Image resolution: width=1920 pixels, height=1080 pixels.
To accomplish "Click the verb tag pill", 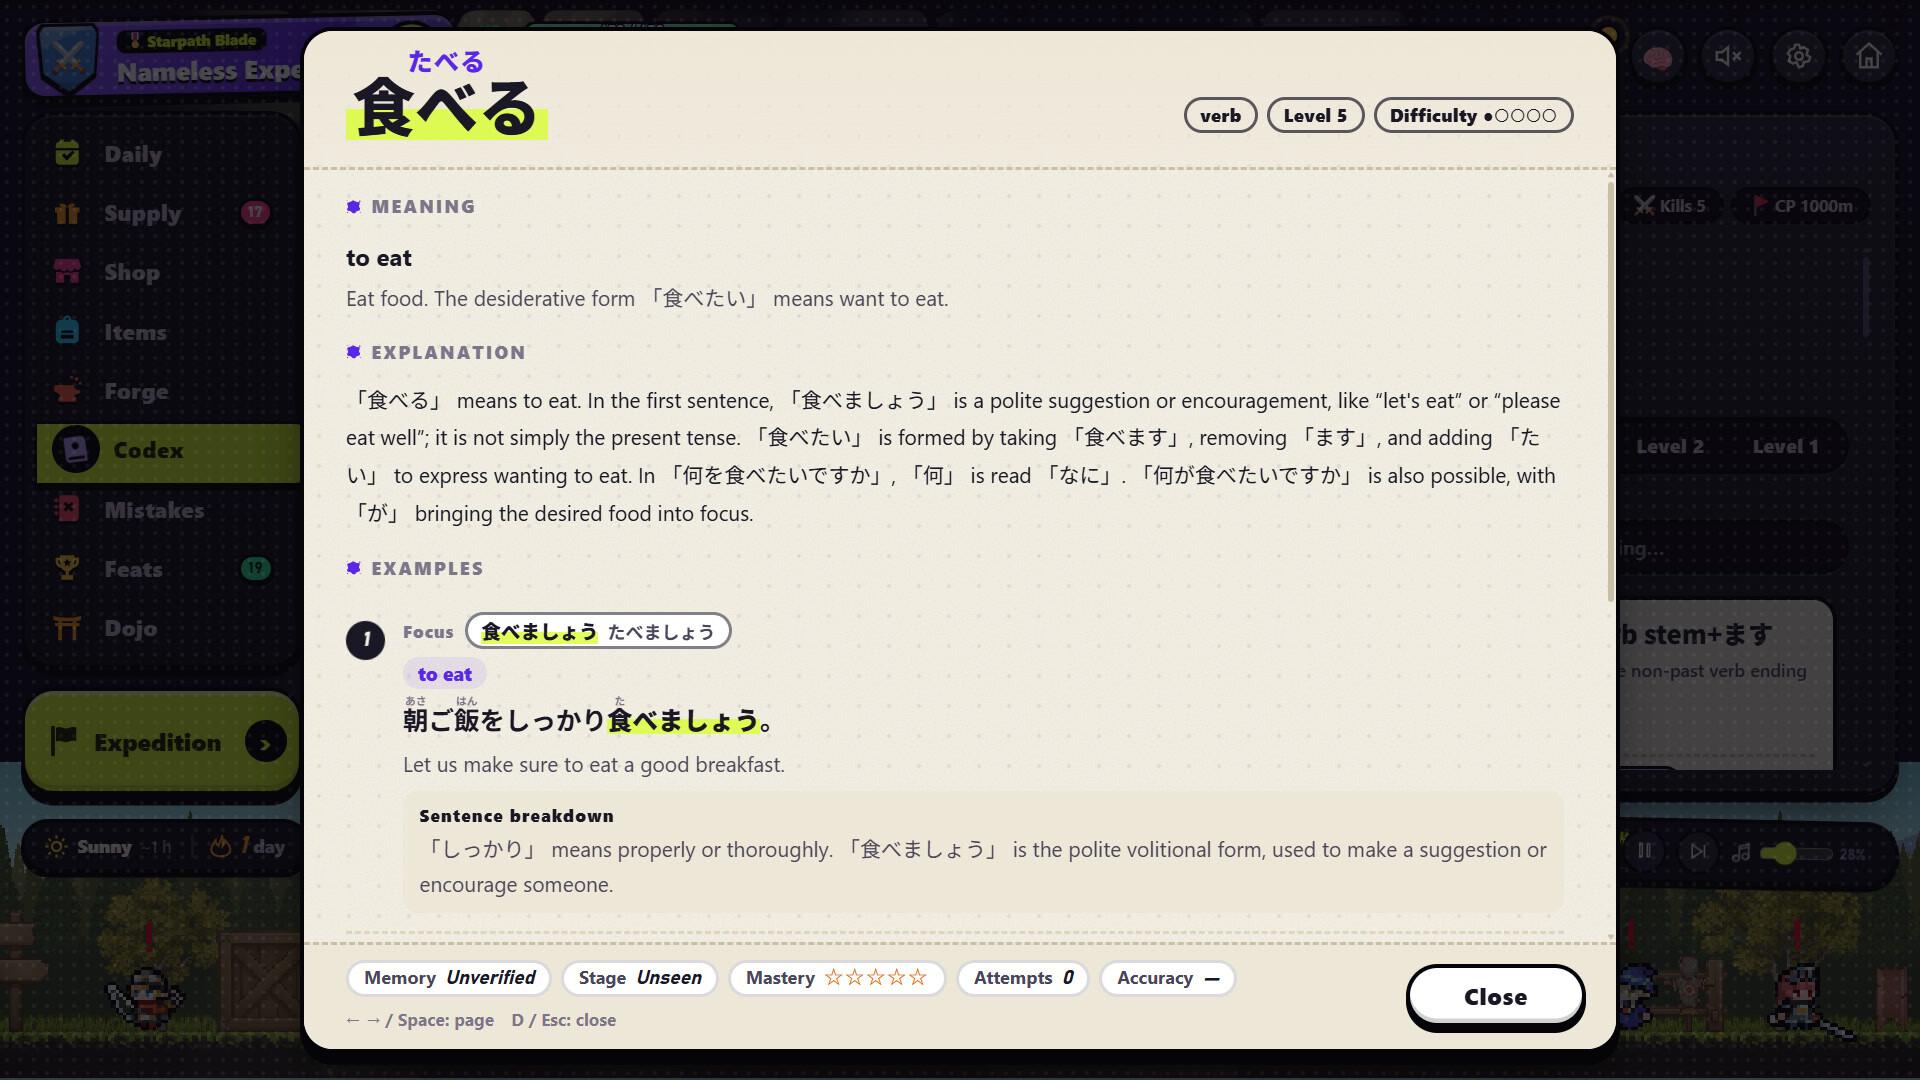I will pyautogui.click(x=1220, y=115).
